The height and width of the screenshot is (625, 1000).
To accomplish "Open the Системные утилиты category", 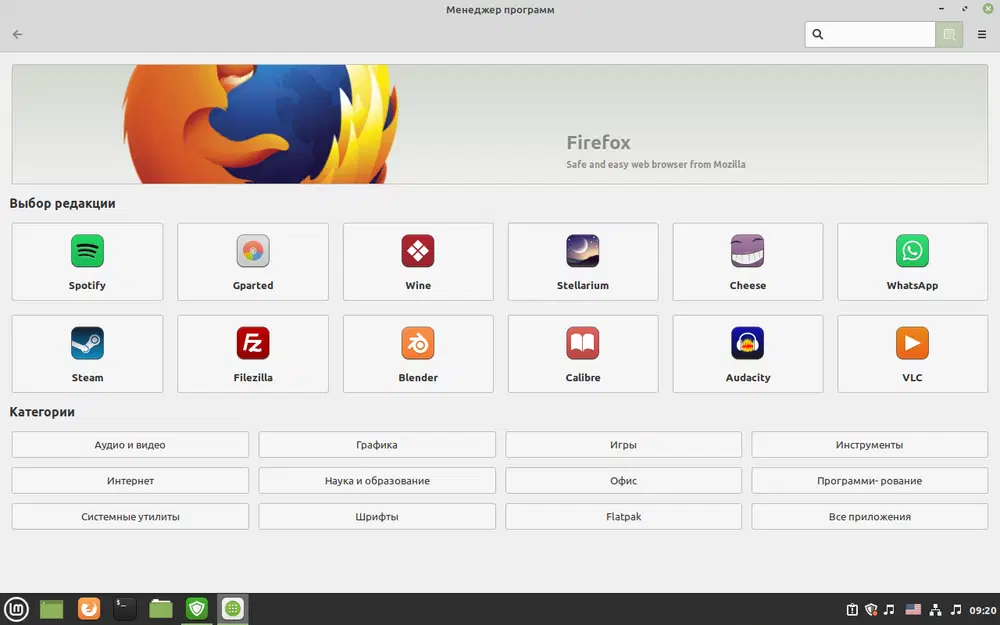I will pyautogui.click(x=130, y=516).
